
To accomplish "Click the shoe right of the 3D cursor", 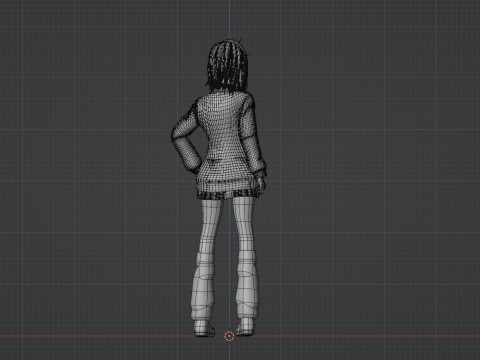I will [246, 326].
